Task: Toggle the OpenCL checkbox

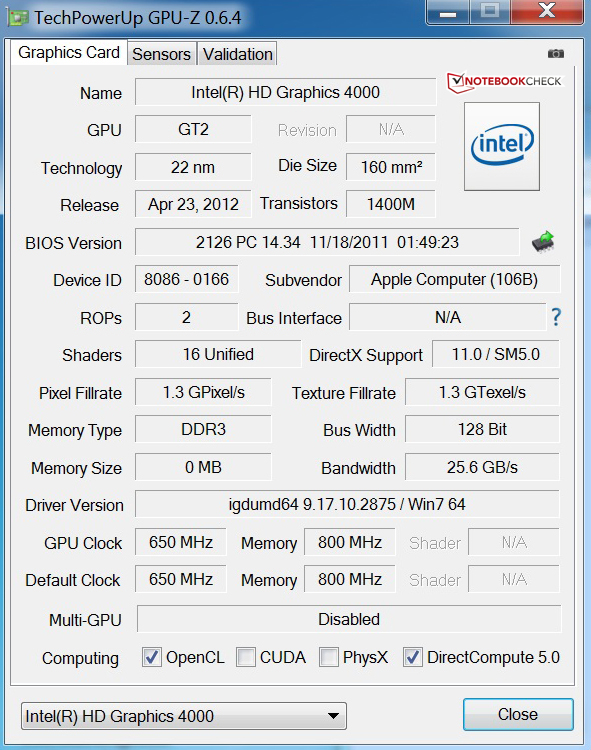Action: [152, 657]
